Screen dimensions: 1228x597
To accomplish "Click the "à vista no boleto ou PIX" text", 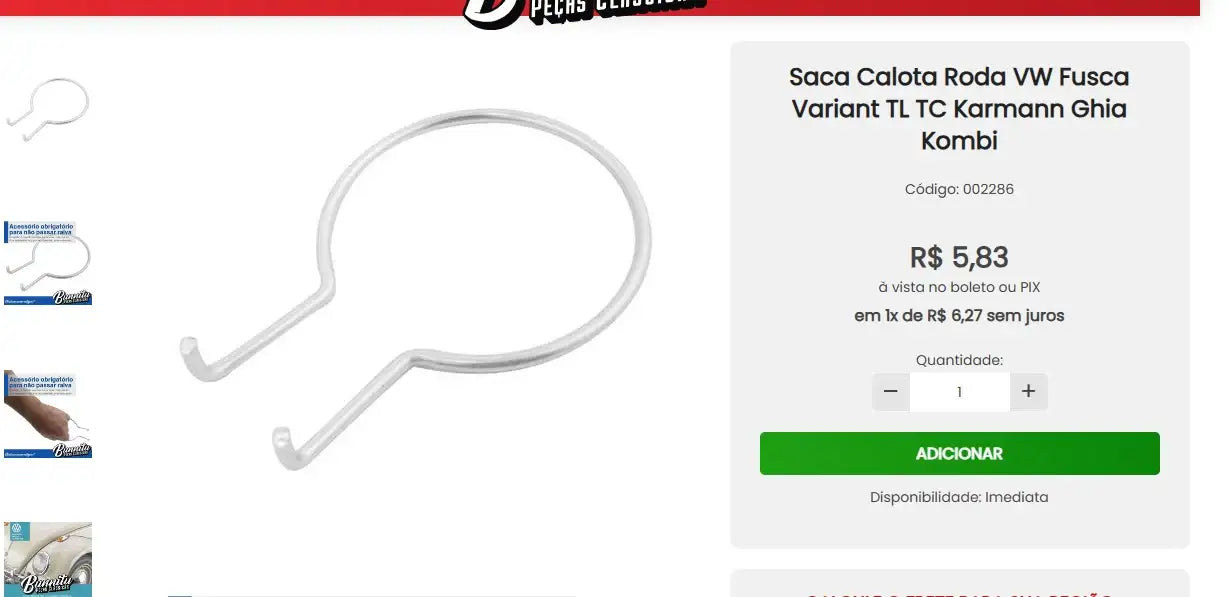I will point(959,287).
